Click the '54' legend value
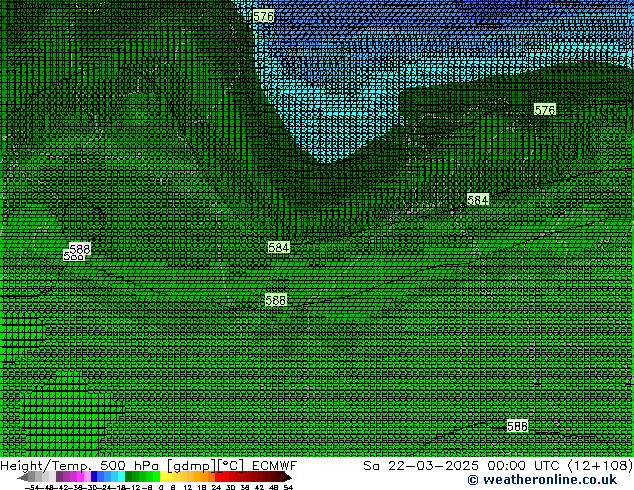Screen dimensions: 634x490 click(x=288, y=488)
